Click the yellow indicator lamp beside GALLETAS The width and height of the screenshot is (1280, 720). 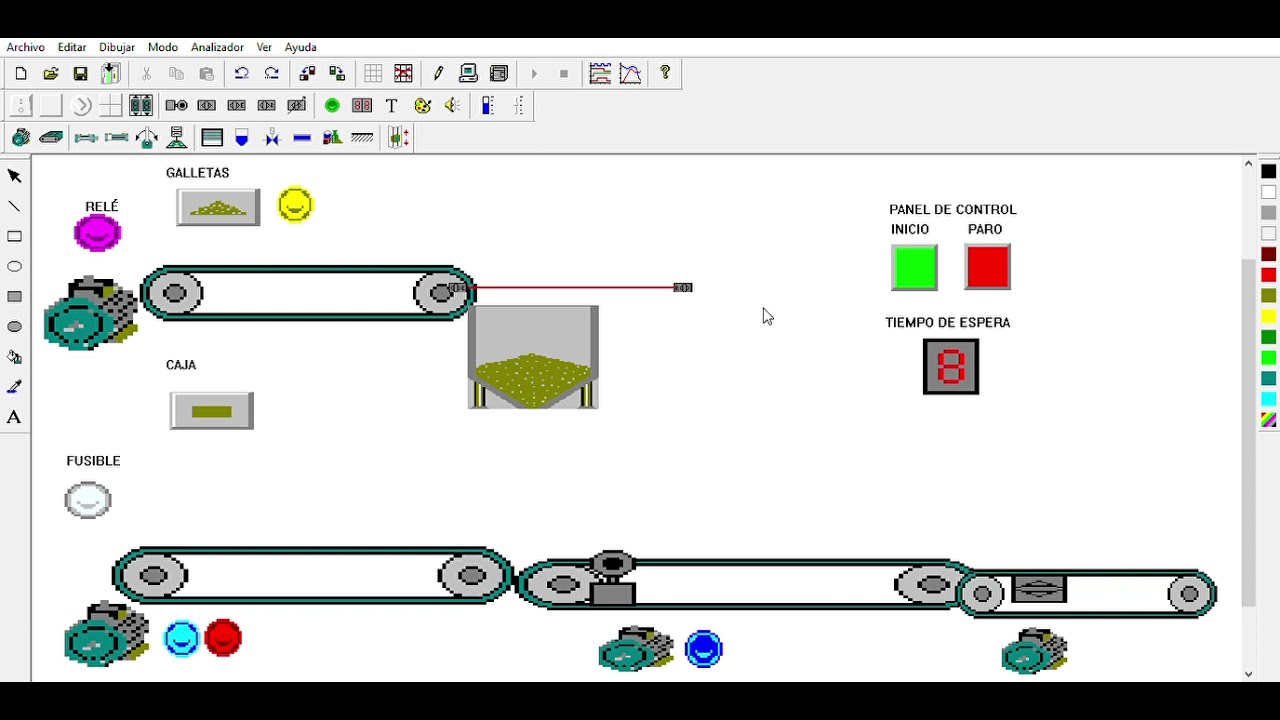click(x=295, y=204)
